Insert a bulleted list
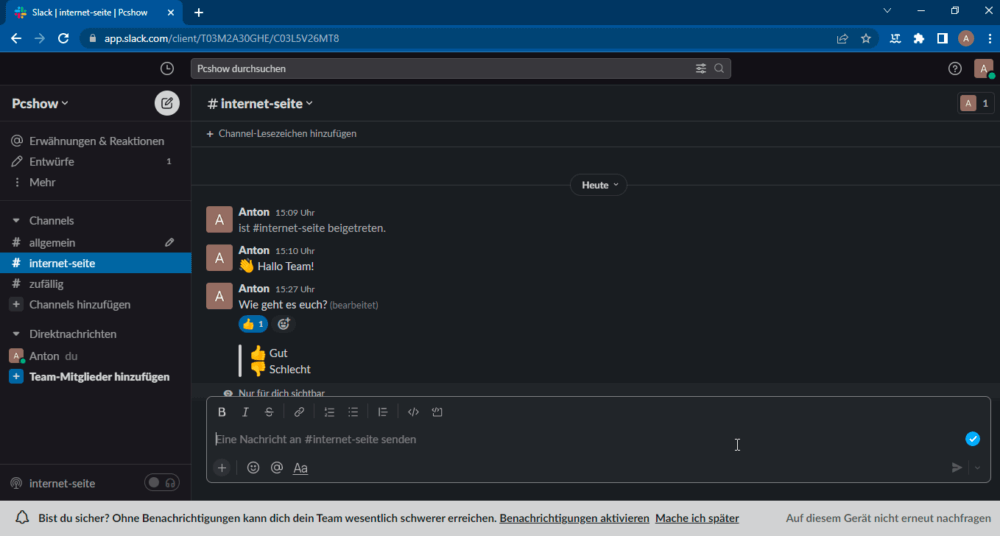Viewport: 1000px width, 536px height. pyautogui.click(x=353, y=412)
